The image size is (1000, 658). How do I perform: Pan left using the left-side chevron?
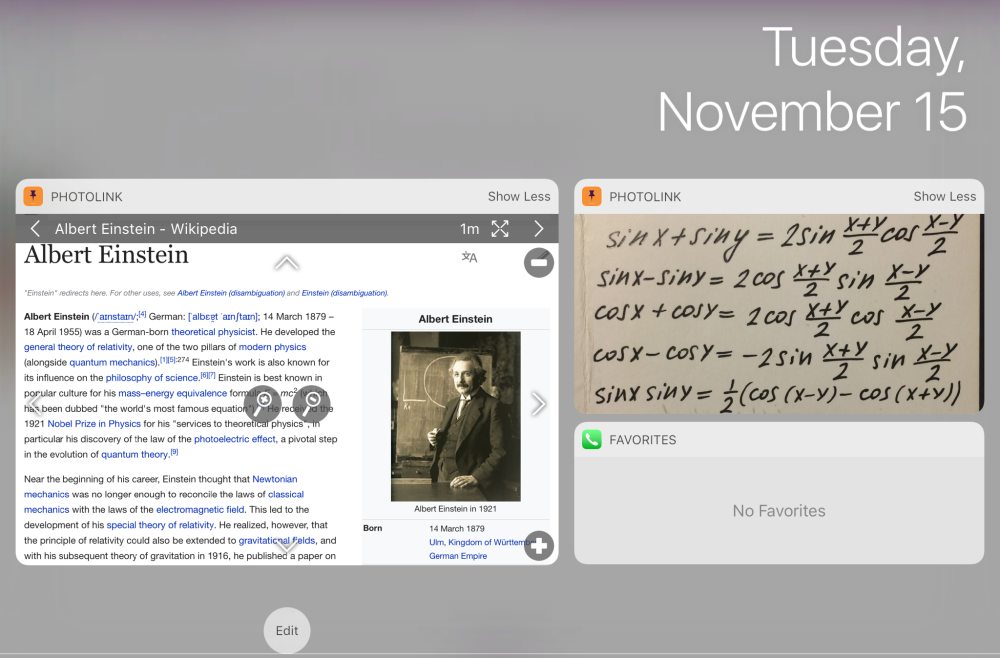pyautogui.click(x=35, y=403)
